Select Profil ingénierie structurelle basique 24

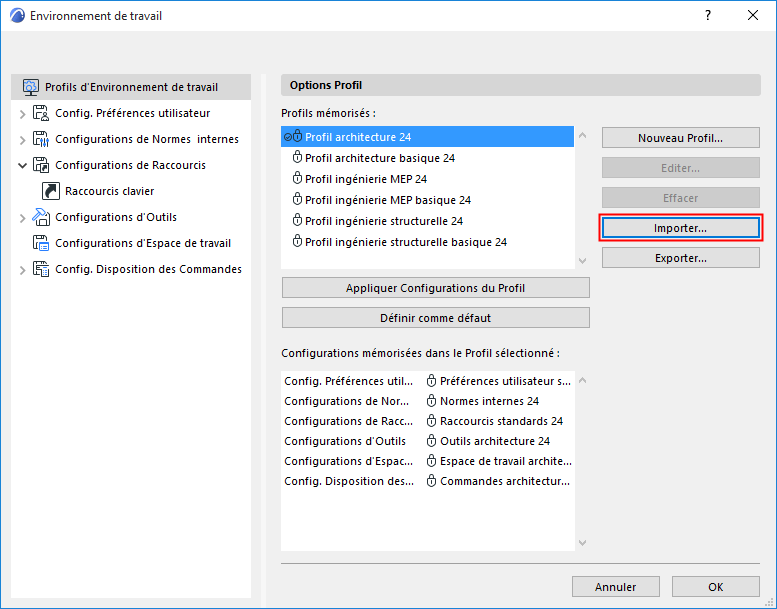coord(427,242)
